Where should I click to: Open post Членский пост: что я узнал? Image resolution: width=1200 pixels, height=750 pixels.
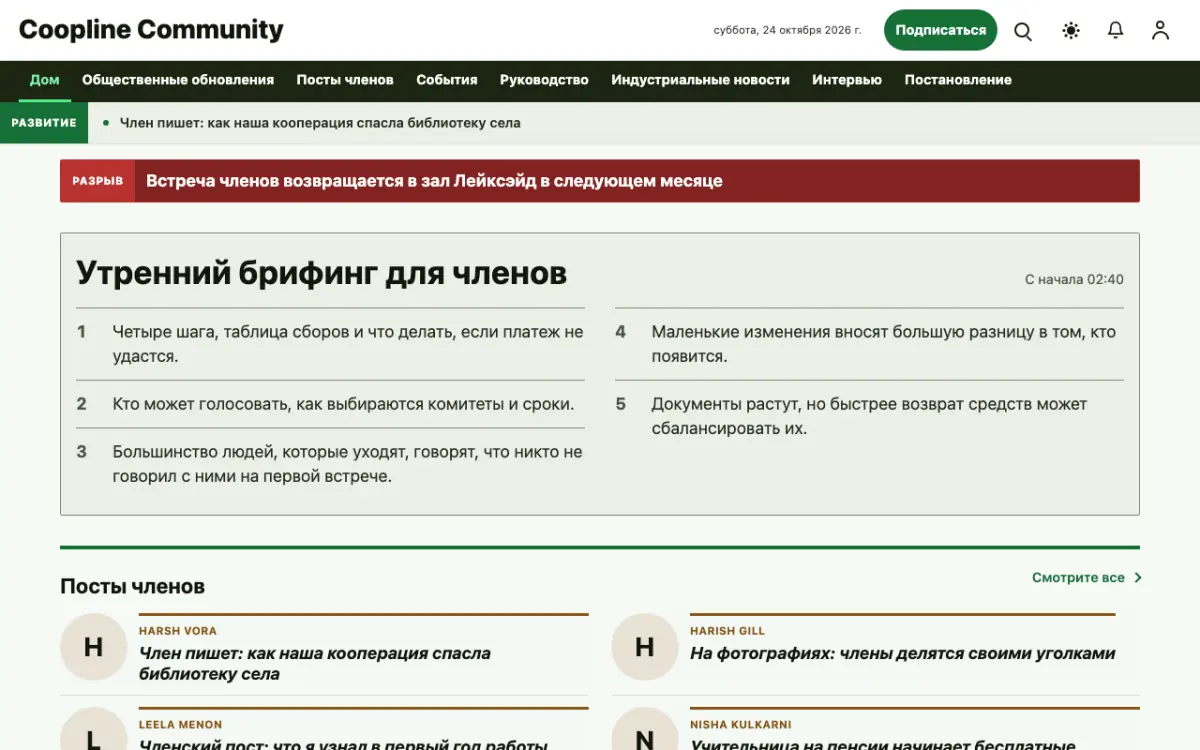point(343,744)
